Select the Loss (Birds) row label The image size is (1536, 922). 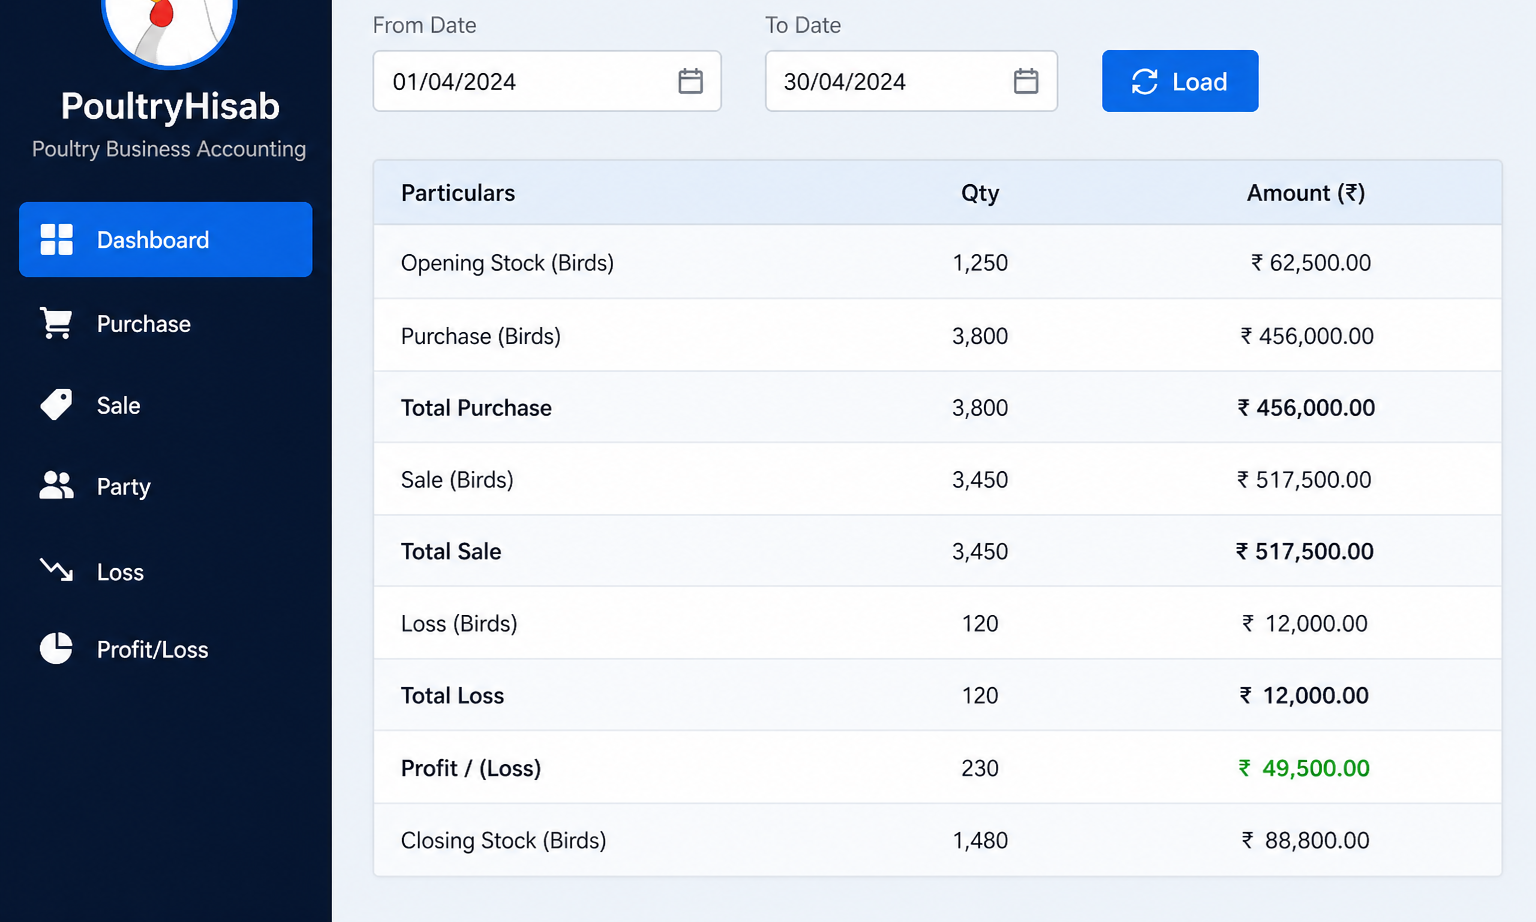click(459, 624)
